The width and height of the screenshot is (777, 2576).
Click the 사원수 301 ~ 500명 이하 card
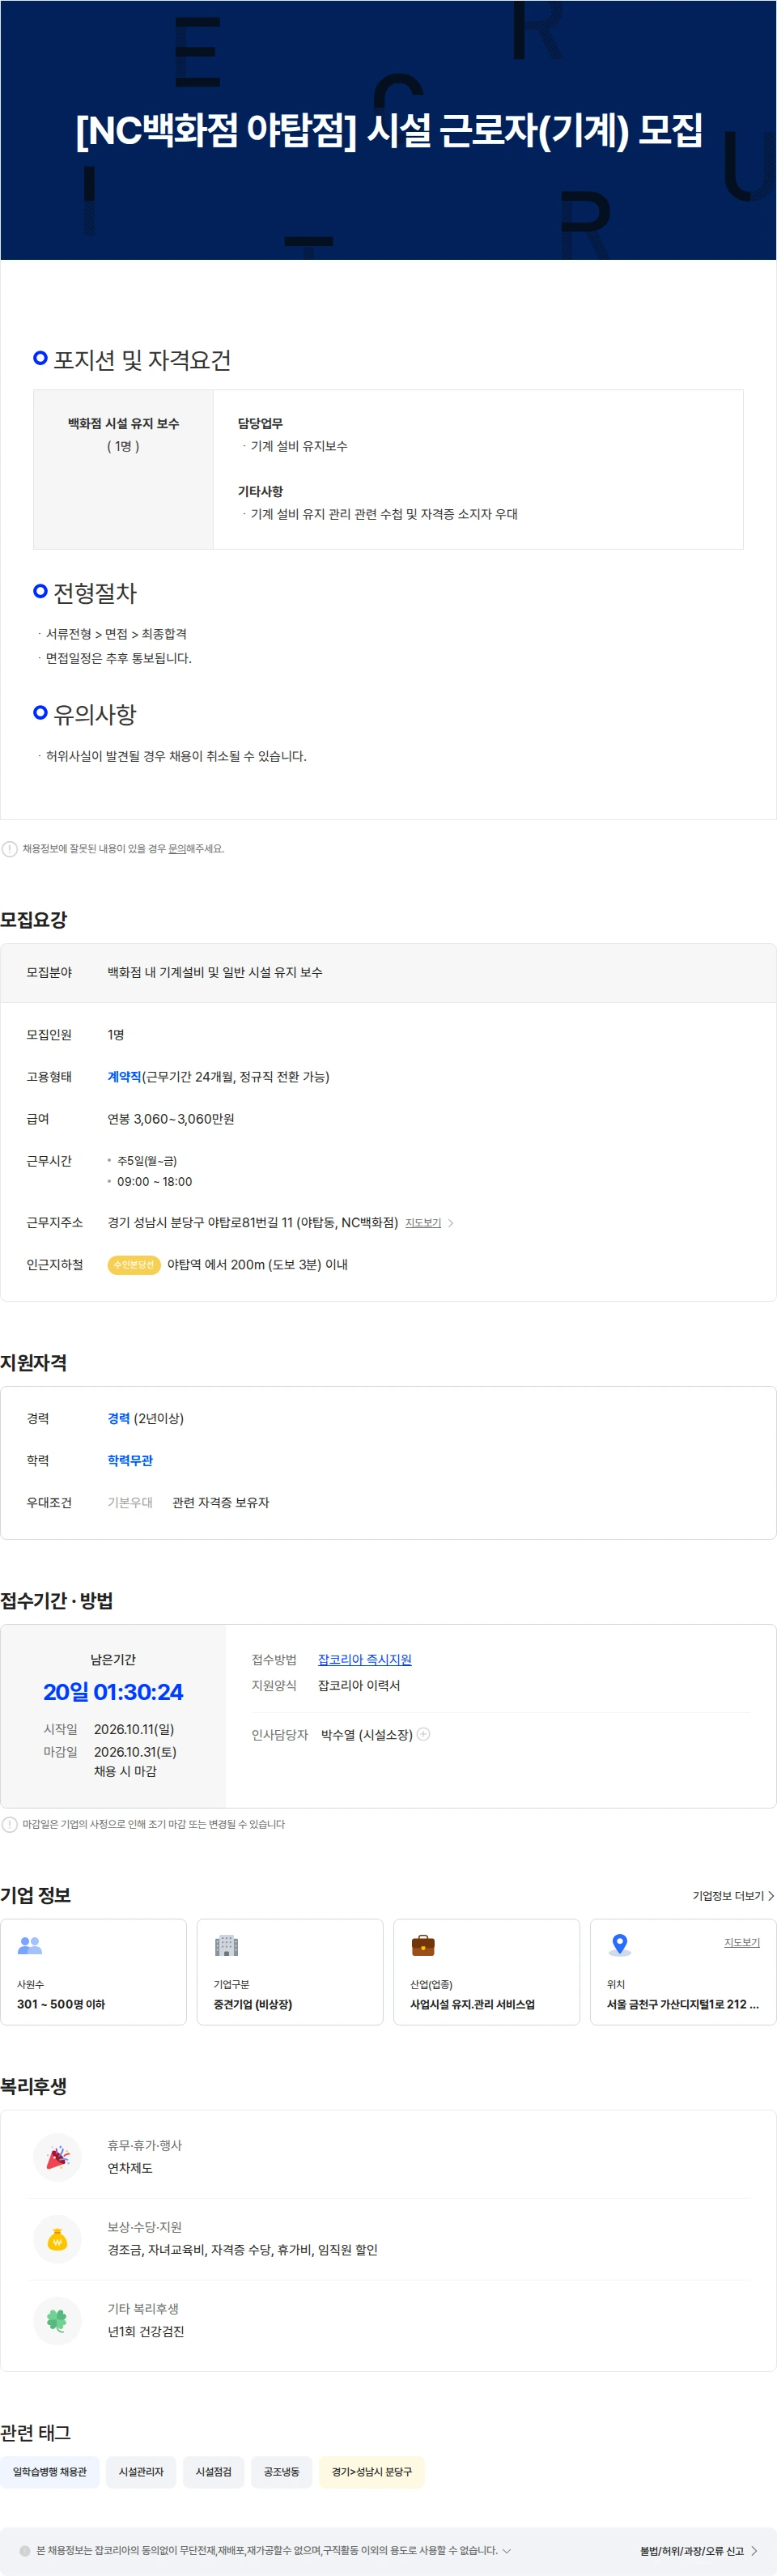pos(93,1972)
